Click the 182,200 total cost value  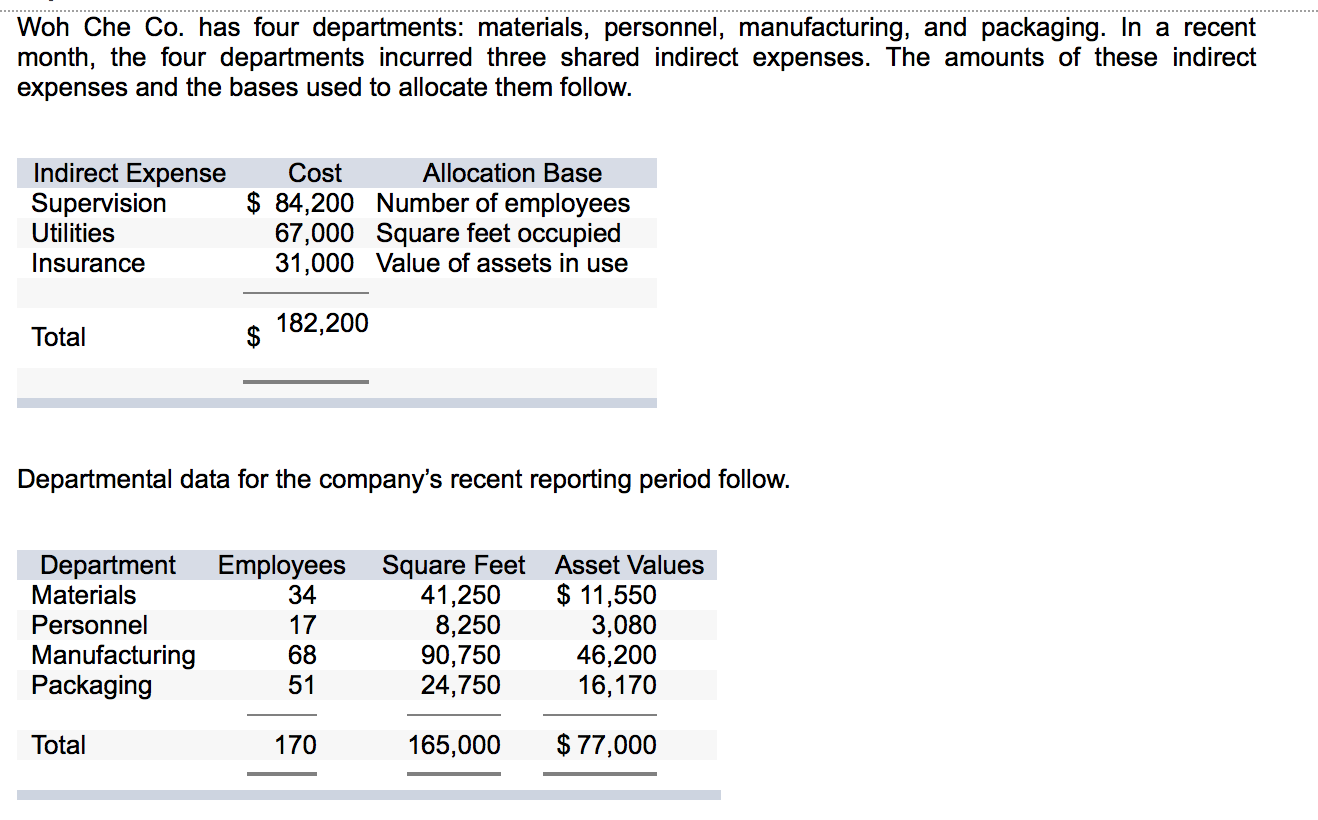[x=322, y=323]
